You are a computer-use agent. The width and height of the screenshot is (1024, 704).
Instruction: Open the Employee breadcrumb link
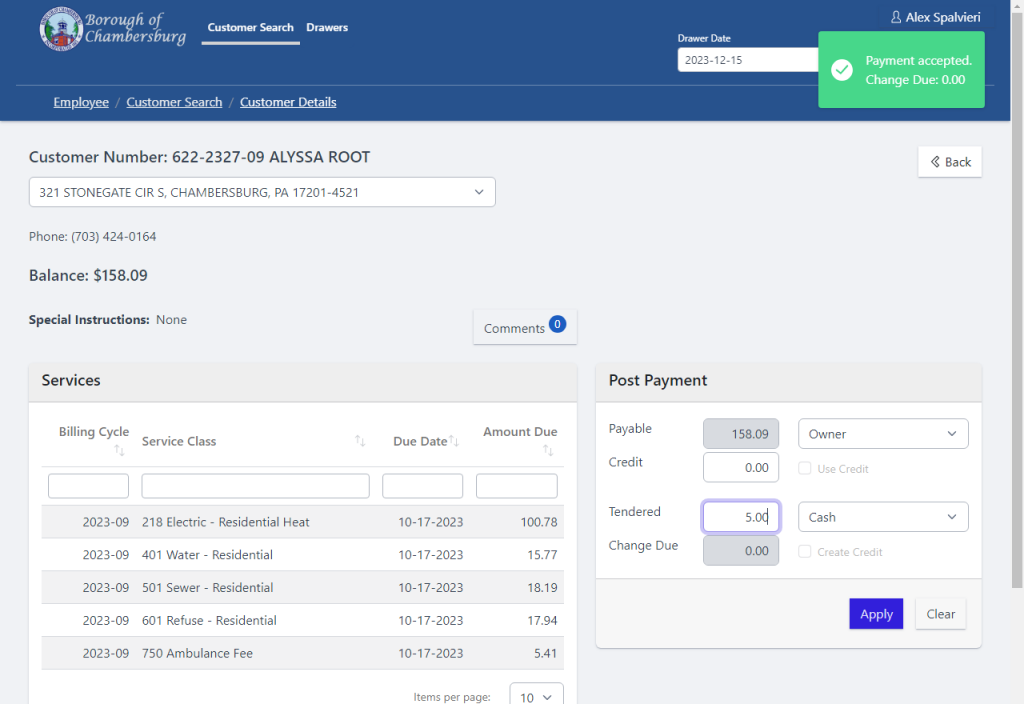[80, 101]
